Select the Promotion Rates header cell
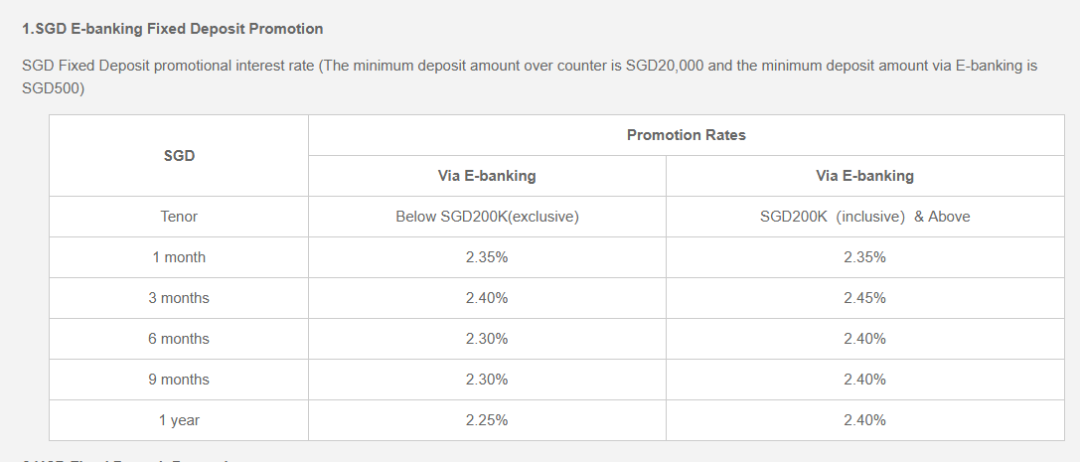Screen dimensions: 1080x462 click(686, 135)
